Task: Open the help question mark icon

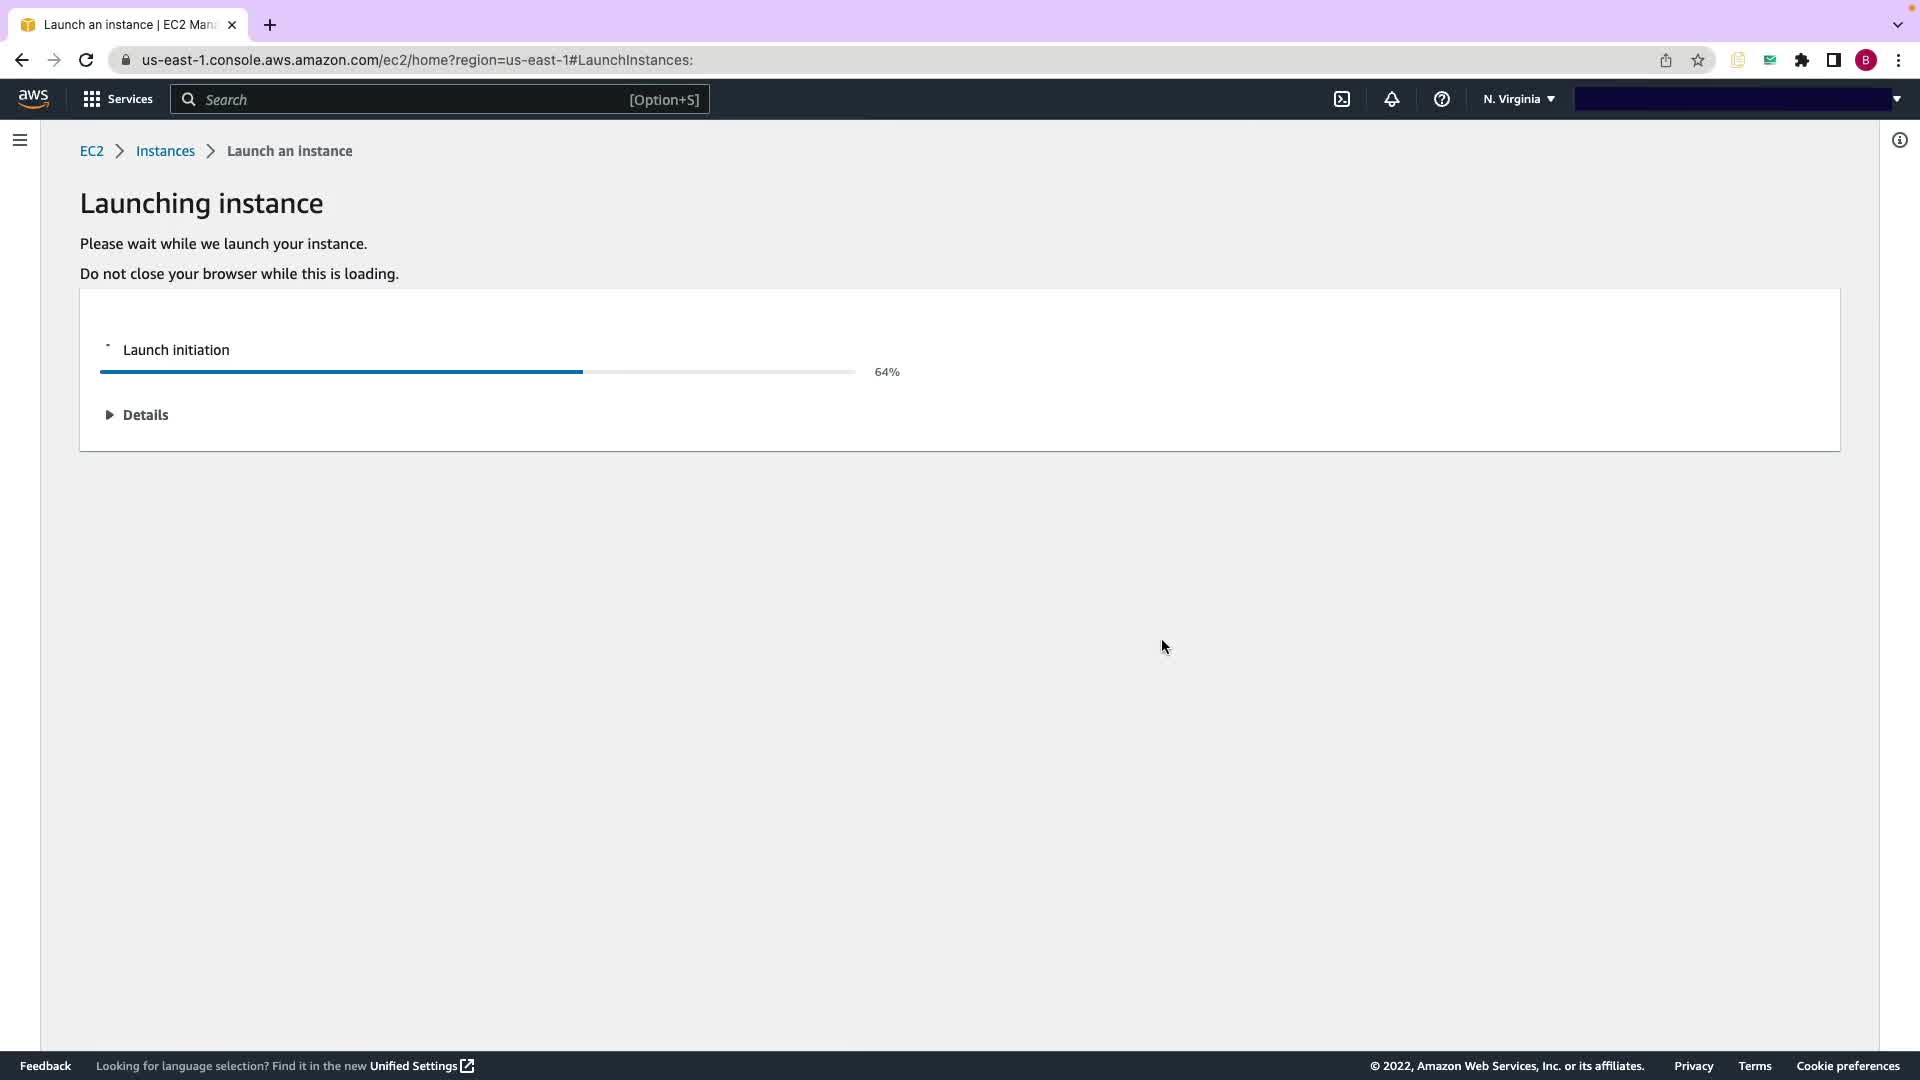Action: (x=1441, y=99)
